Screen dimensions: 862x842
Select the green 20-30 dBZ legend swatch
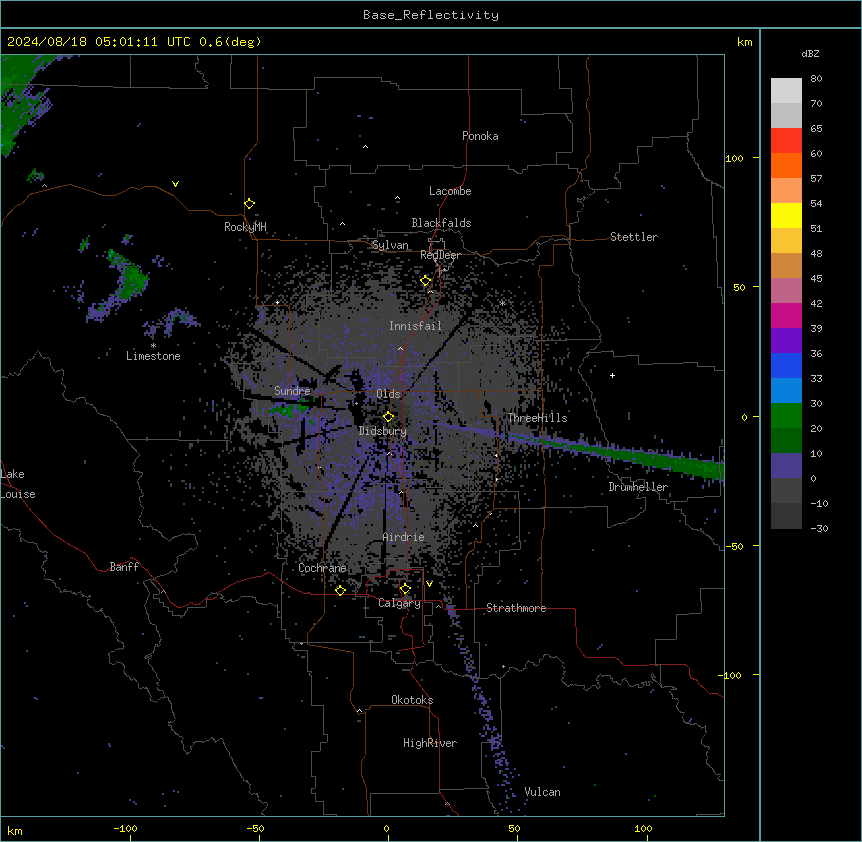(786, 416)
